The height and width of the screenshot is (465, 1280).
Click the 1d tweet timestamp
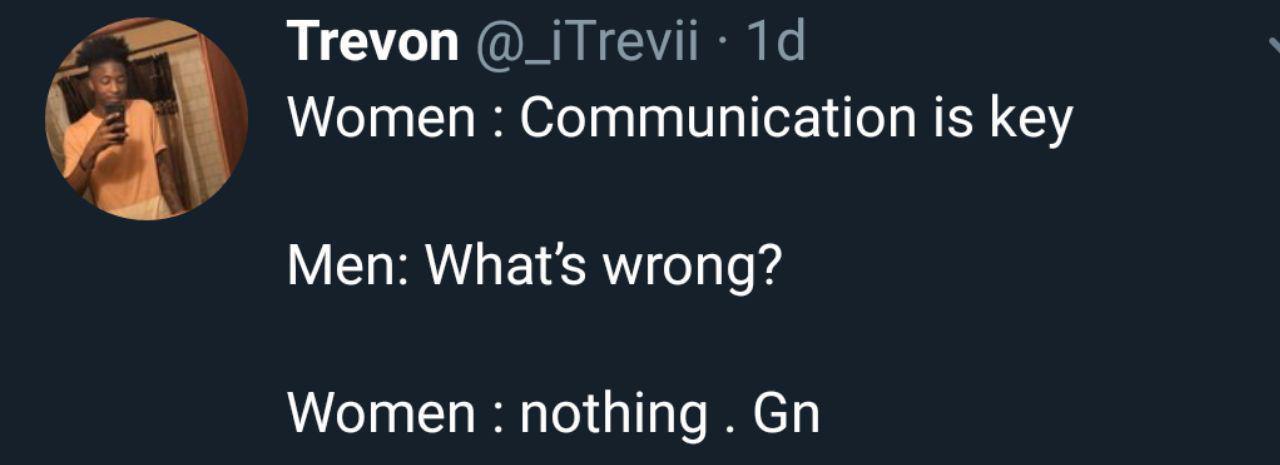(x=775, y=42)
